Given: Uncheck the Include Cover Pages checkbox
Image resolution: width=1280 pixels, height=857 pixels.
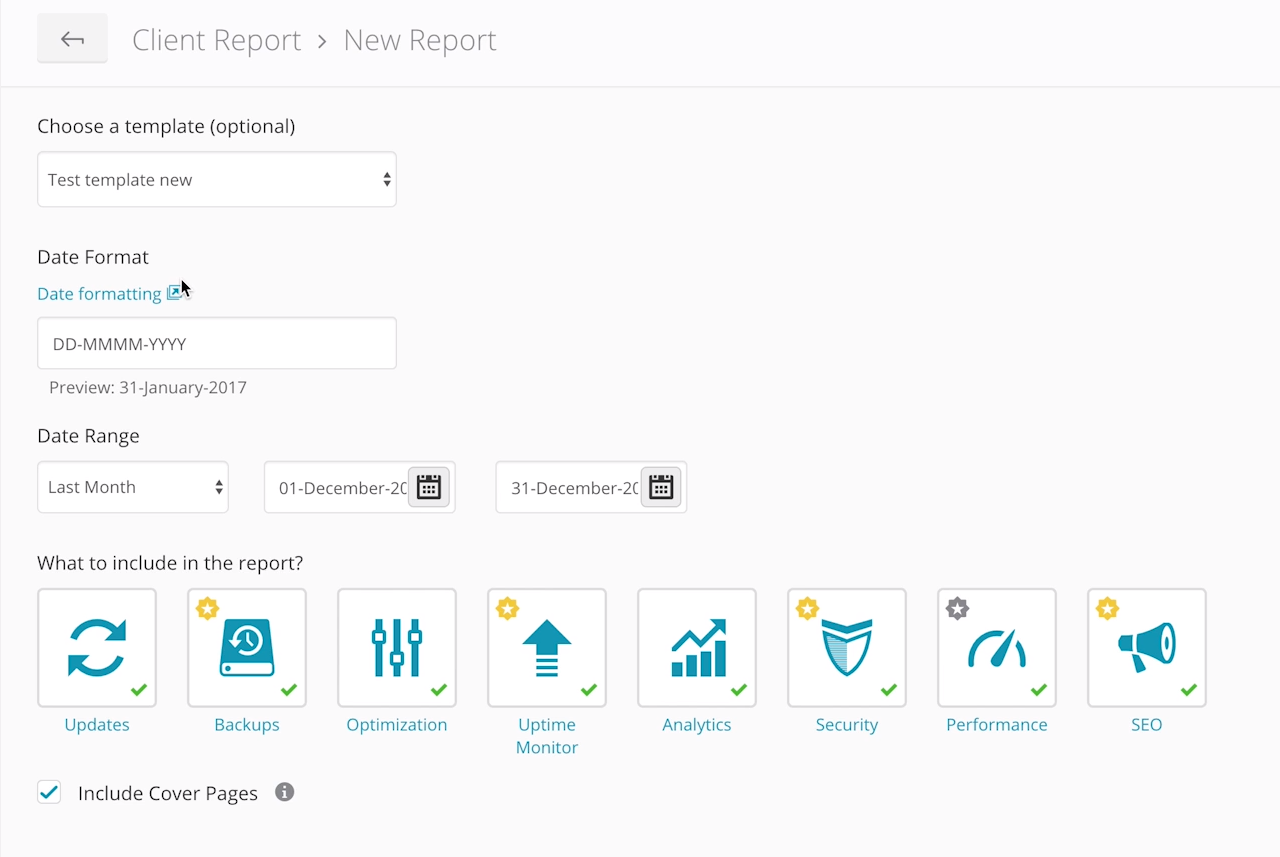Looking at the screenshot, I should coord(49,792).
